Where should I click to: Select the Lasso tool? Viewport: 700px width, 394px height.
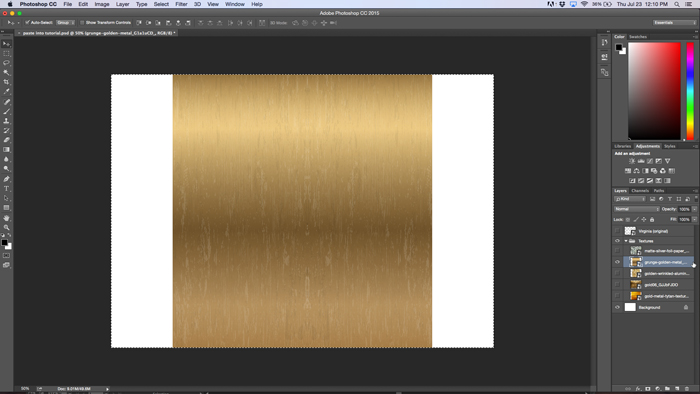tap(6, 63)
